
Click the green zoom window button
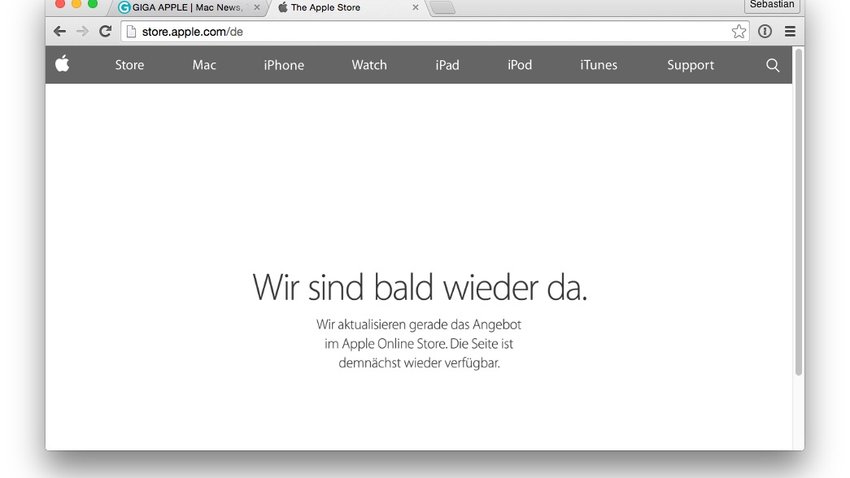[x=93, y=4]
